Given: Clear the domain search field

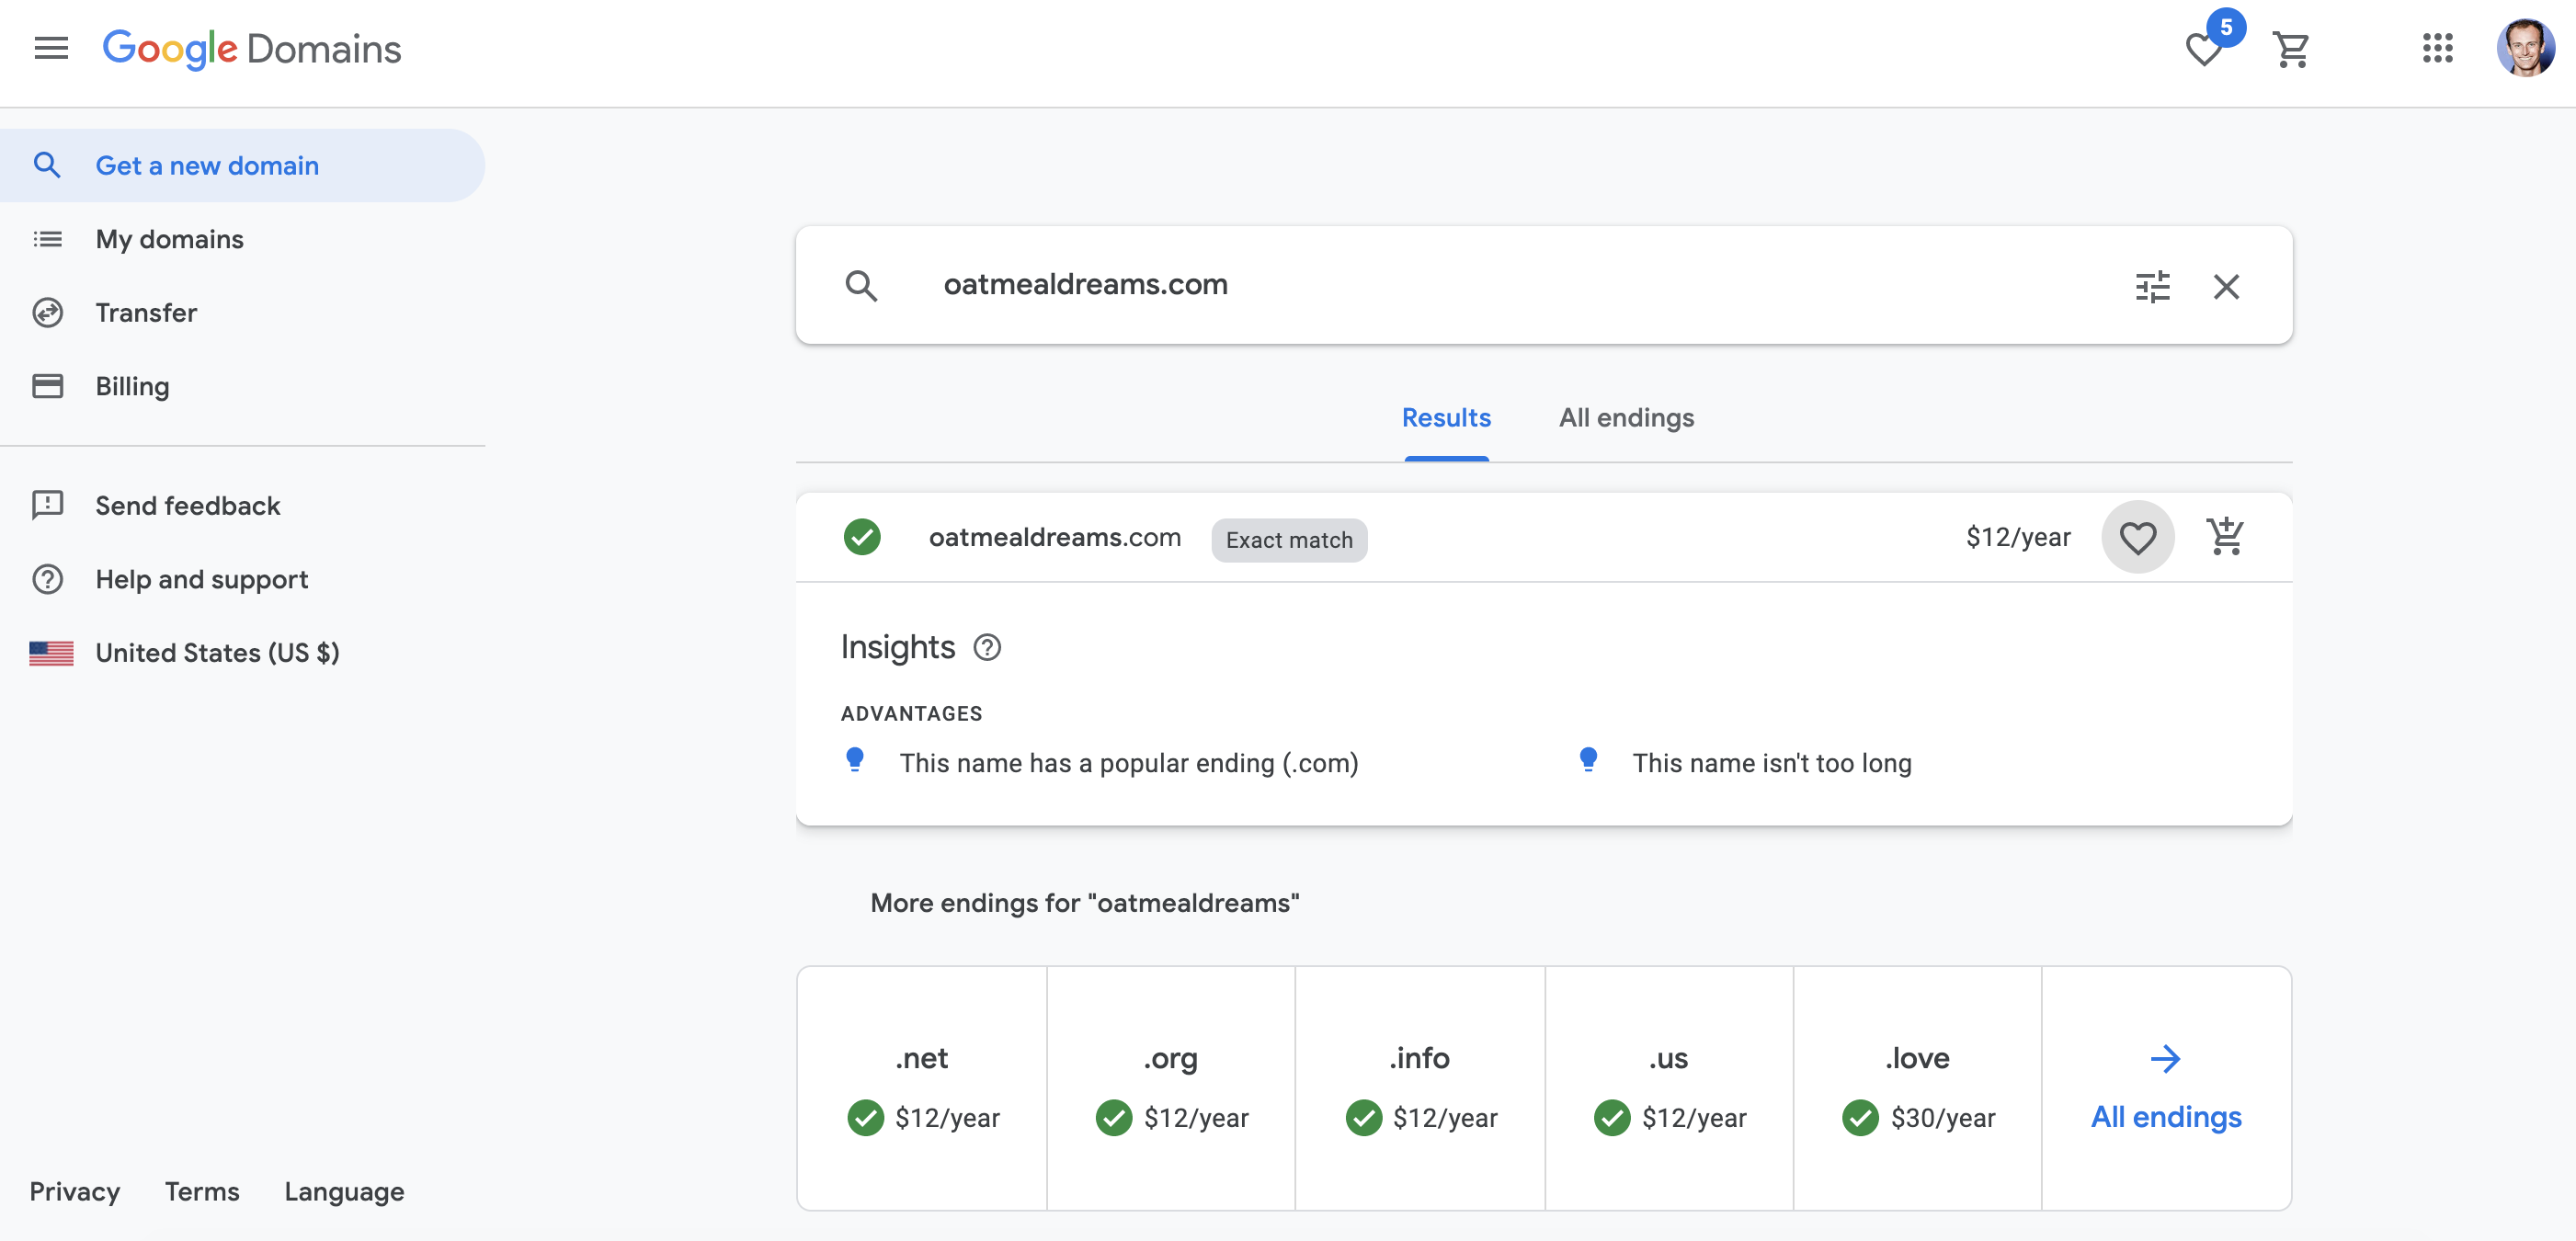Looking at the screenshot, I should tap(2226, 287).
